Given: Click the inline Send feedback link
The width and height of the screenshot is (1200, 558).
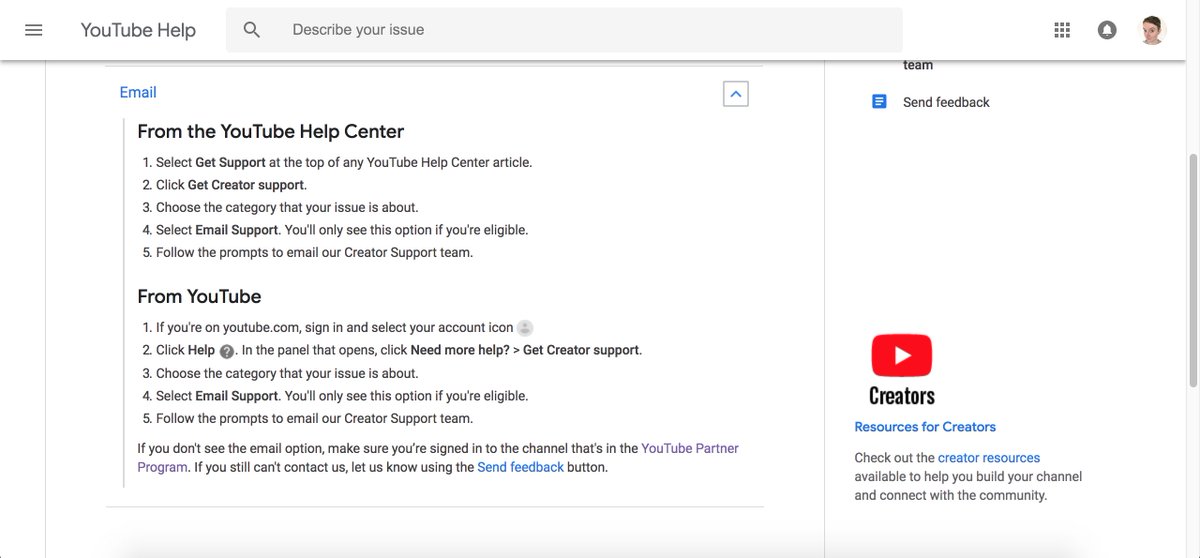Looking at the screenshot, I should 520,467.
